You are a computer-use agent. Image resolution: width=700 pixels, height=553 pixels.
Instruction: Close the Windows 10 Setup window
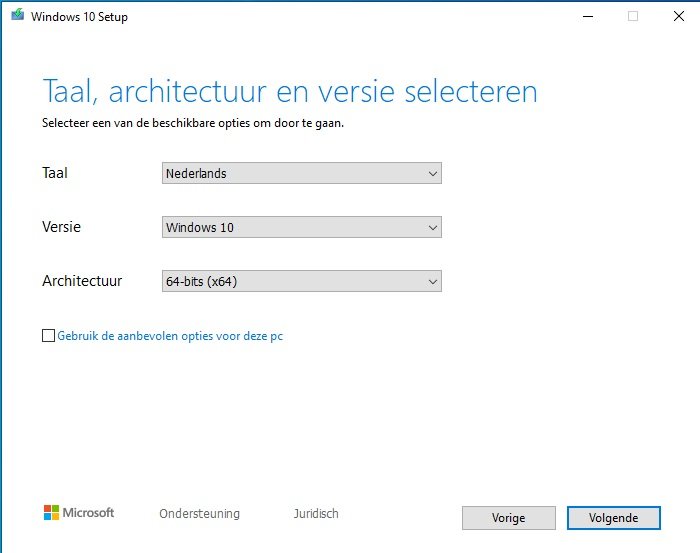point(679,17)
